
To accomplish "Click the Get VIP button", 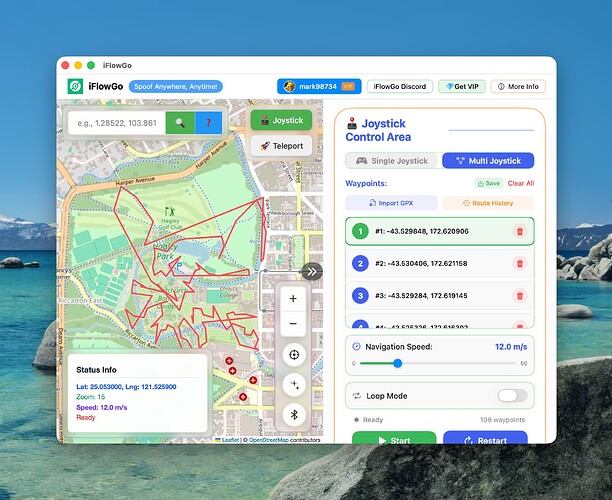I will tap(462, 86).
